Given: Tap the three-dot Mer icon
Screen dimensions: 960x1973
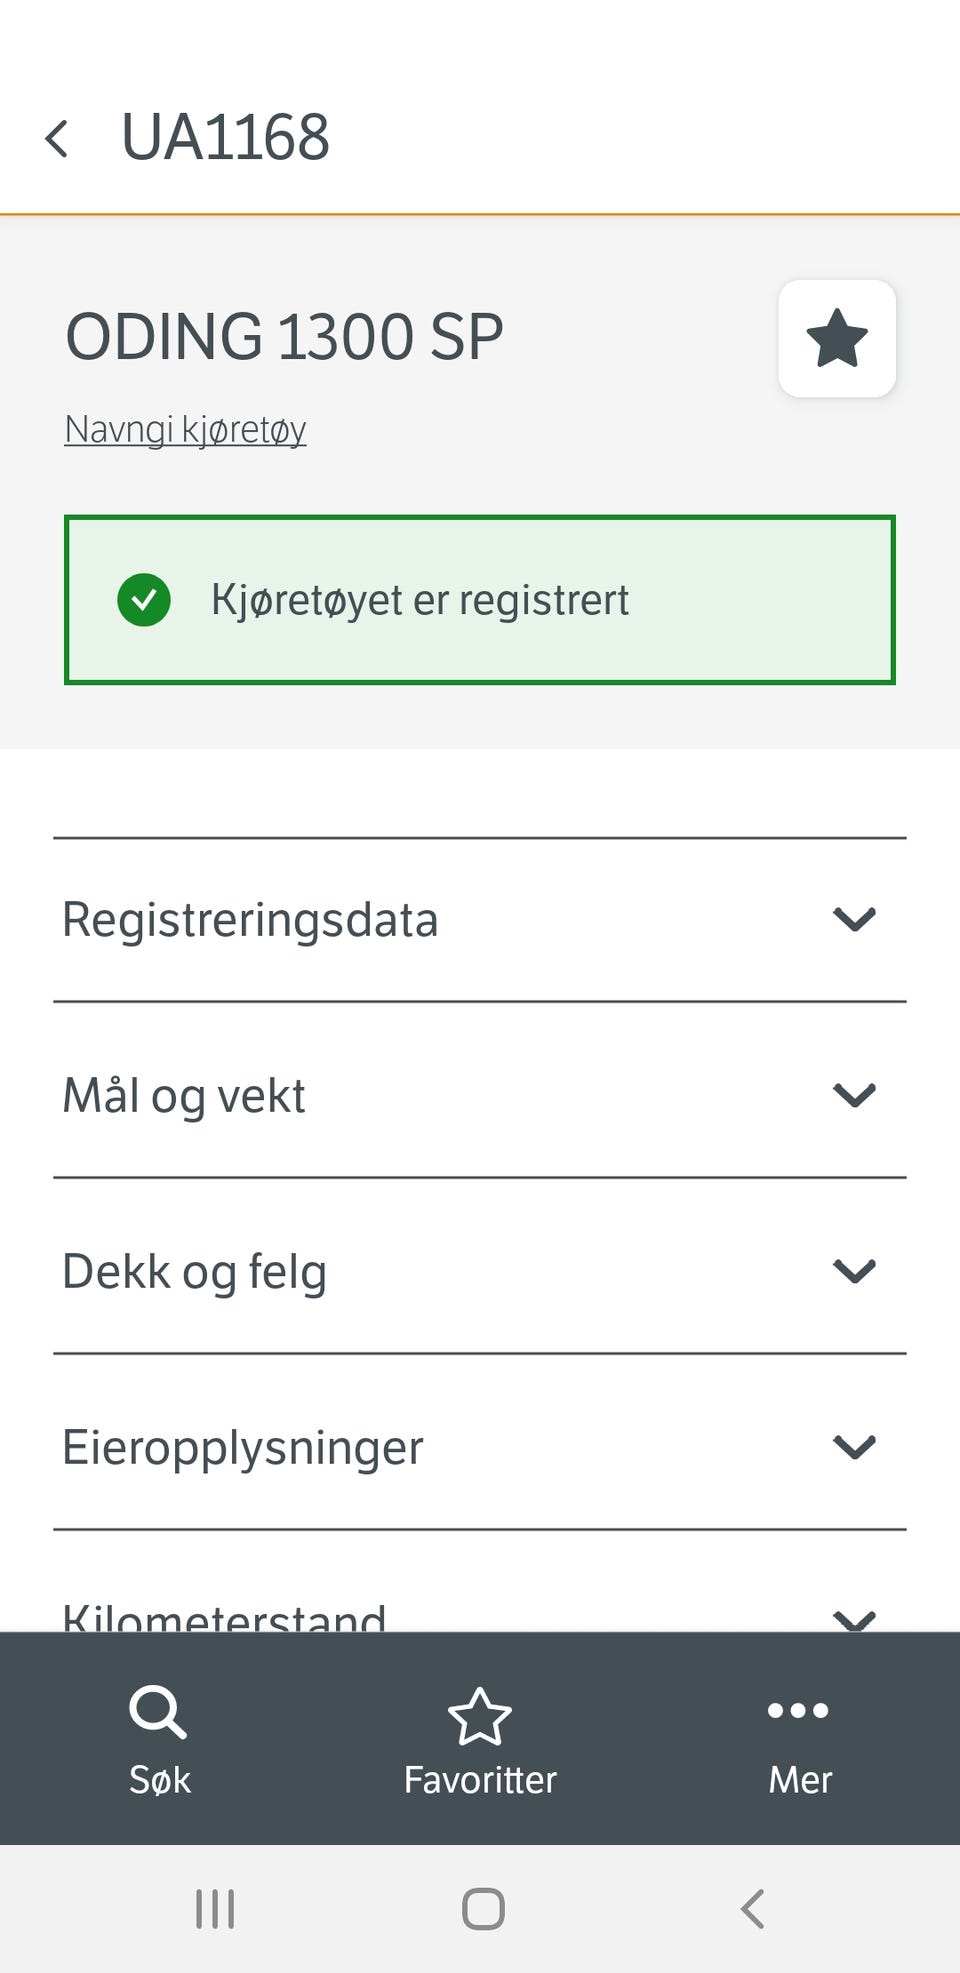Looking at the screenshot, I should (x=798, y=1710).
